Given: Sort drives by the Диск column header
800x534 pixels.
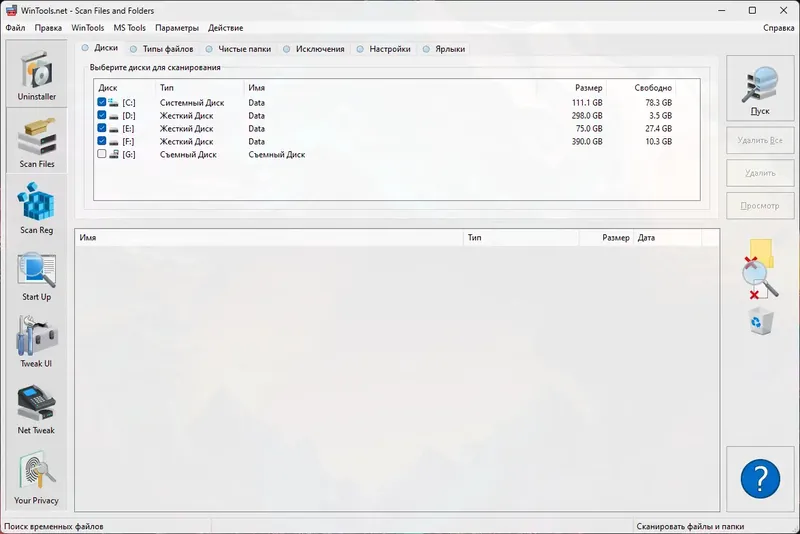Looking at the screenshot, I should [x=124, y=88].
